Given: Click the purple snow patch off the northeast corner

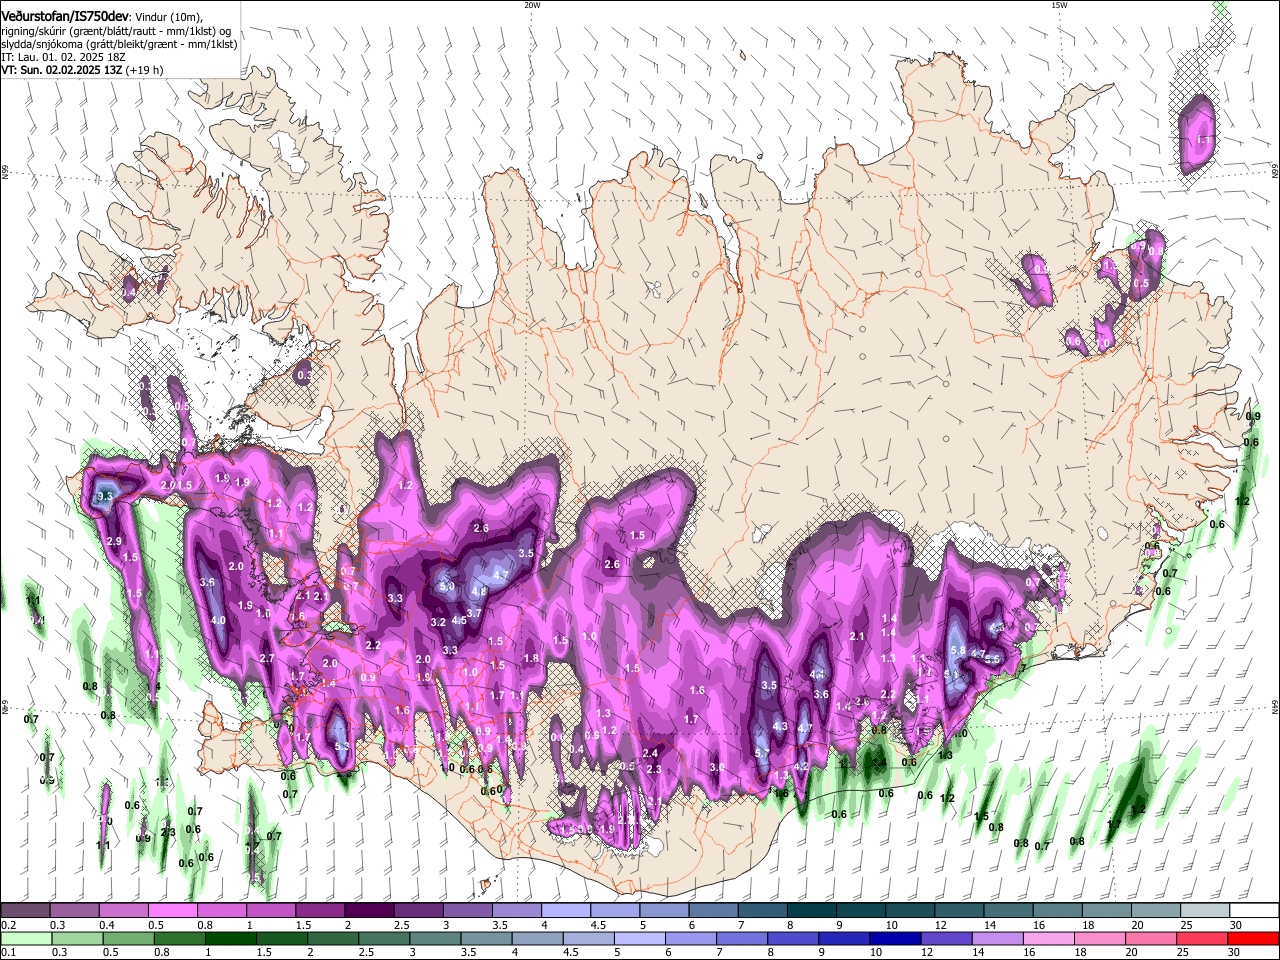Looking at the screenshot, I should [x=1198, y=133].
